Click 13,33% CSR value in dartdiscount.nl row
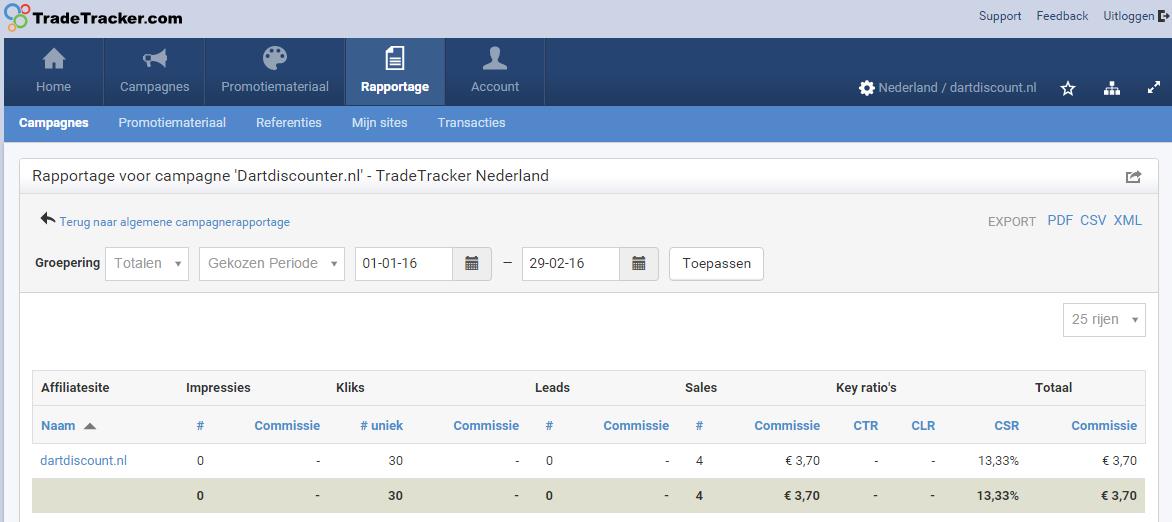The image size is (1172, 522). click(x=998, y=461)
